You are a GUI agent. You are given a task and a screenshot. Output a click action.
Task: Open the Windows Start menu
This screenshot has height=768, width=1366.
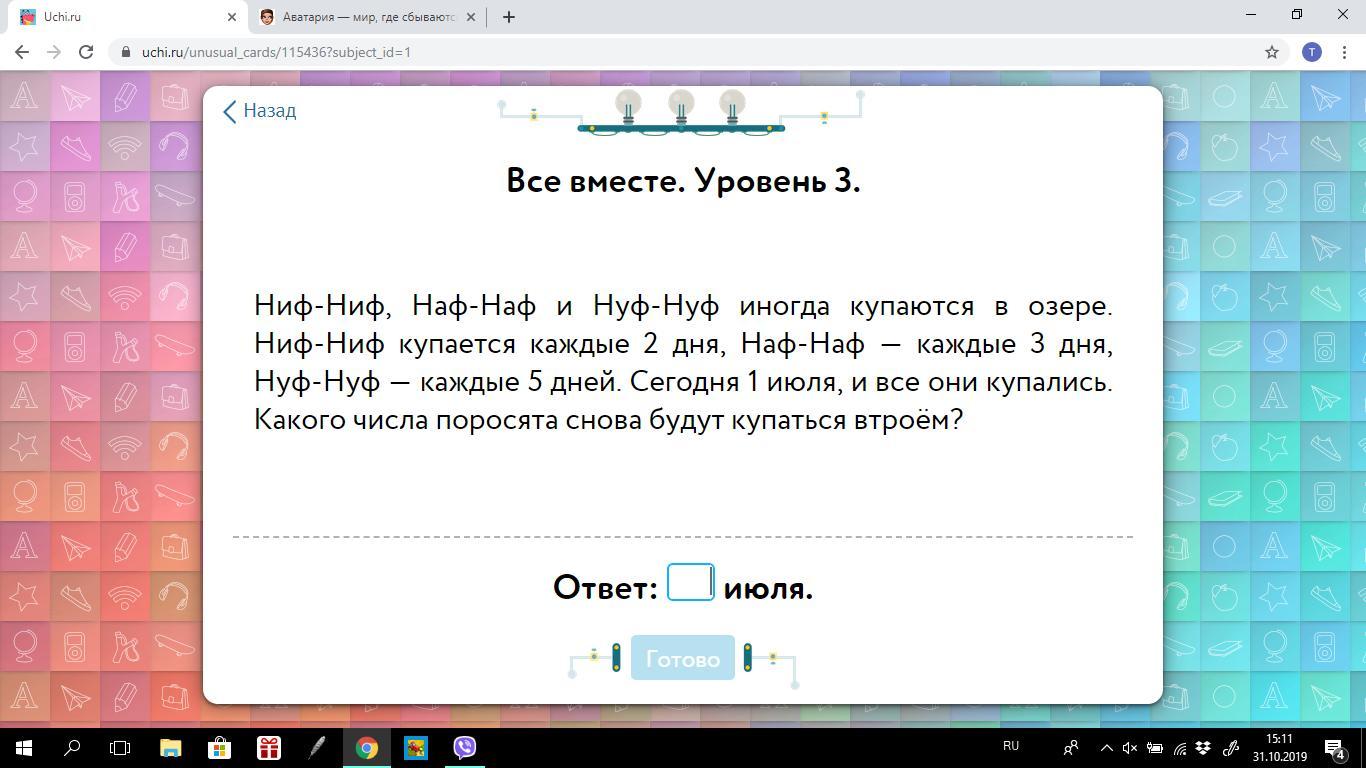point(24,747)
